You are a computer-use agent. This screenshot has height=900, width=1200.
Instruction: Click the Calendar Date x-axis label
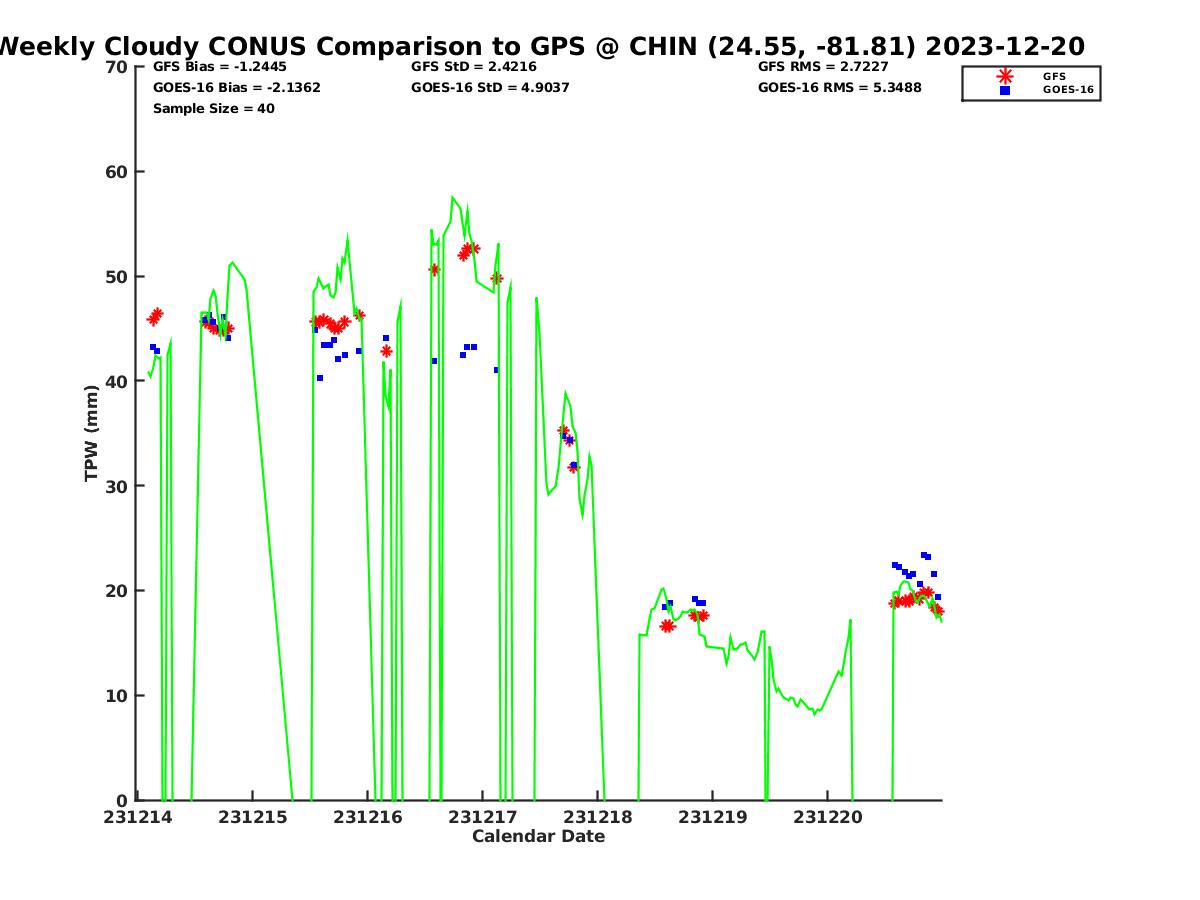coord(538,836)
